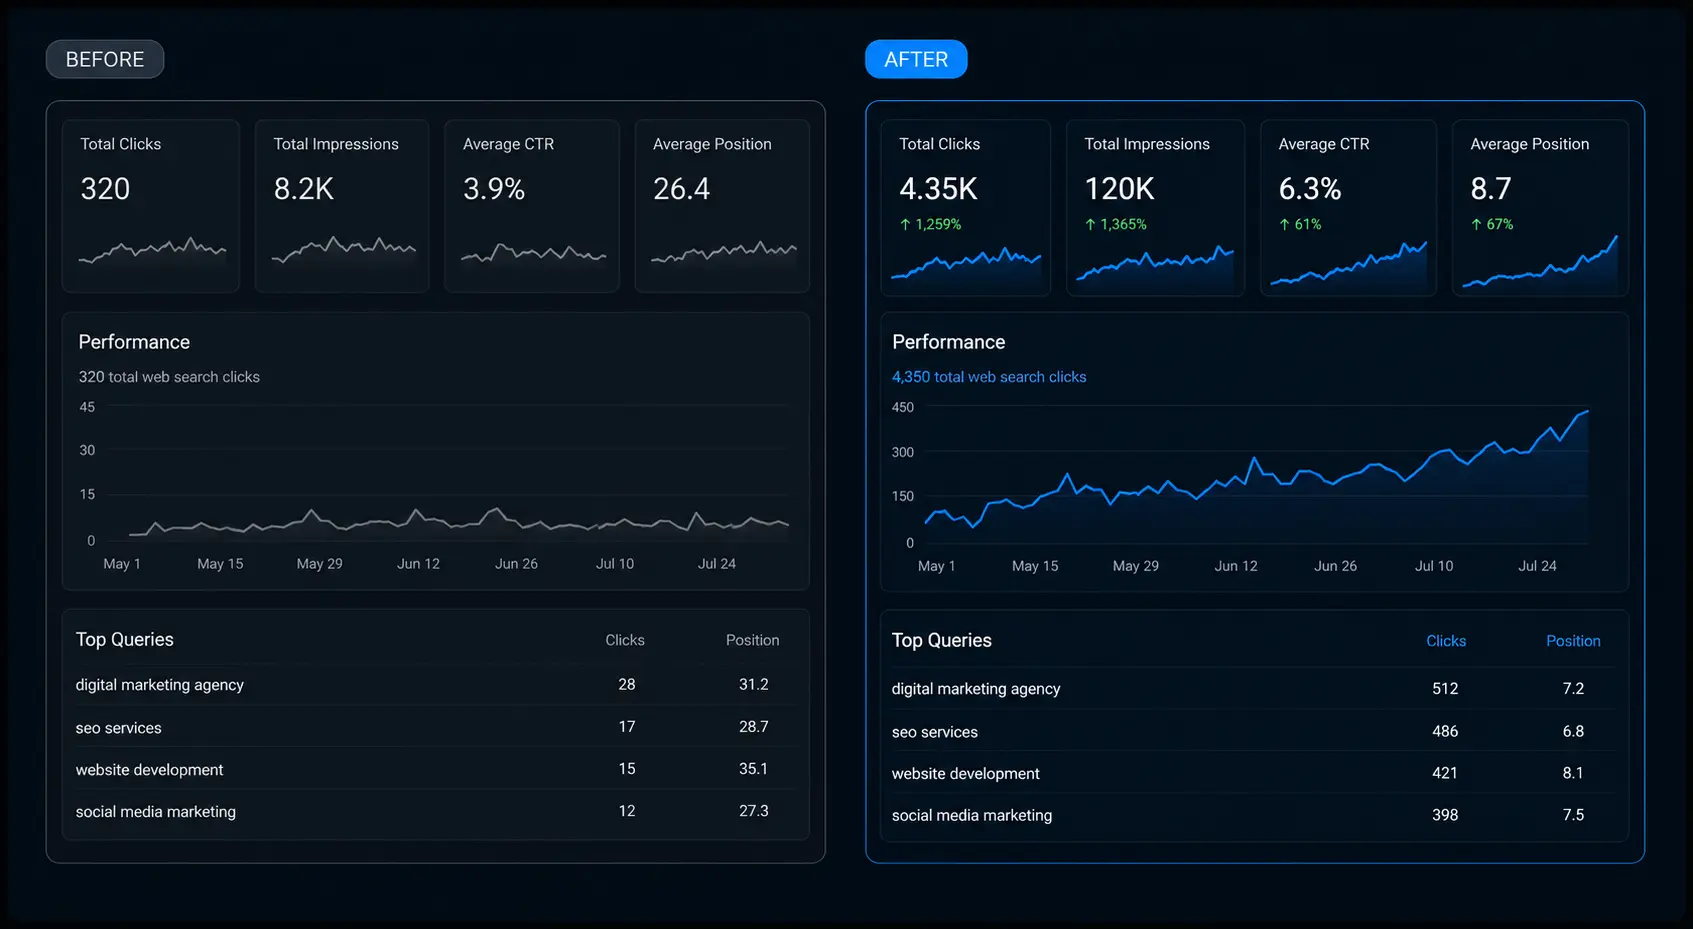1693x929 pixels.
Task: Click '320 total web search clicks' text
Action: [169, 377]
